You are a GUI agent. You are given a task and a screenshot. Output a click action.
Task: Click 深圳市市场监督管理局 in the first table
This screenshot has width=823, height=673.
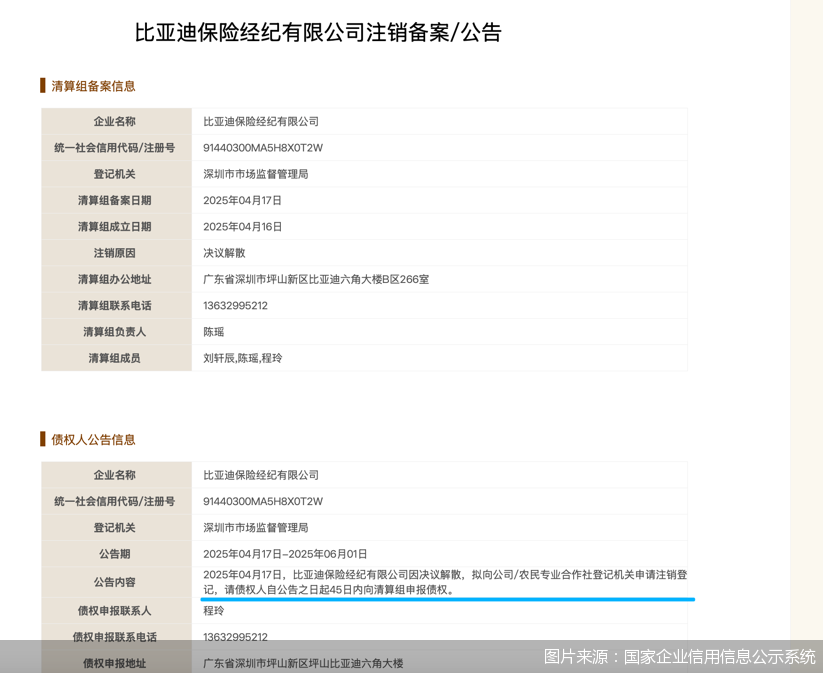(256, 174)
